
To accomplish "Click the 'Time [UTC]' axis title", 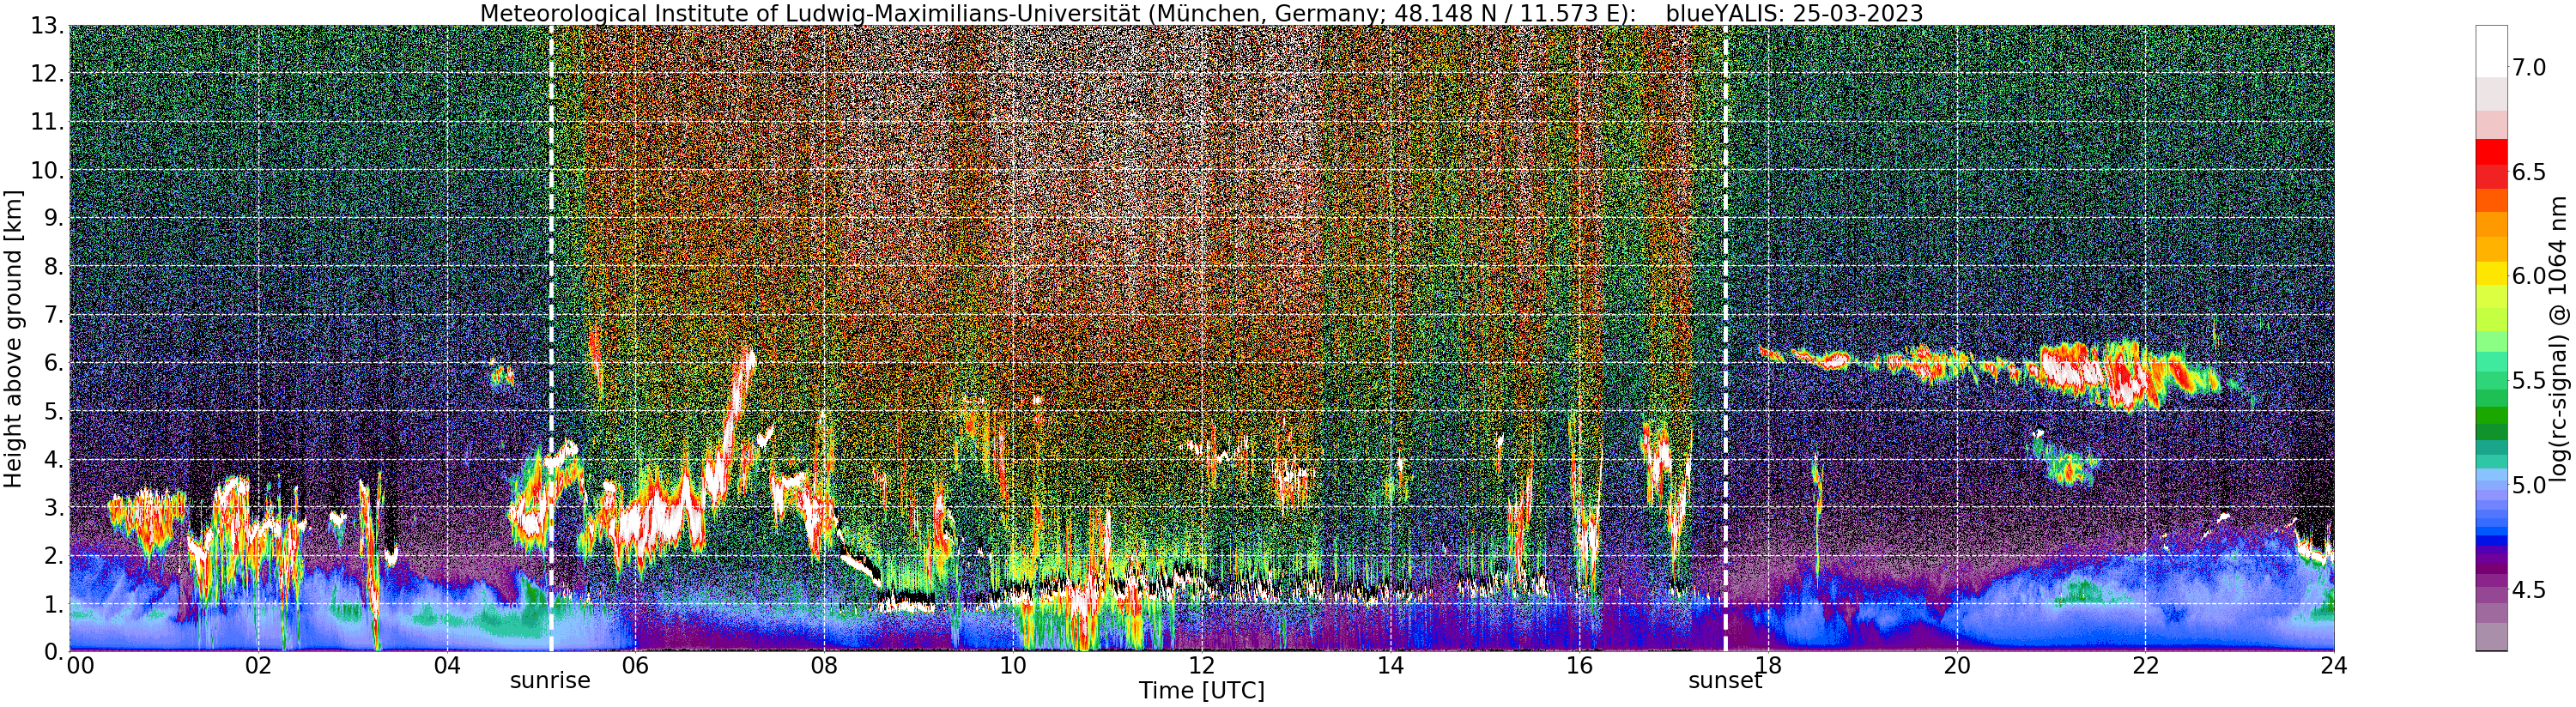I will [x=1201, y=691].
